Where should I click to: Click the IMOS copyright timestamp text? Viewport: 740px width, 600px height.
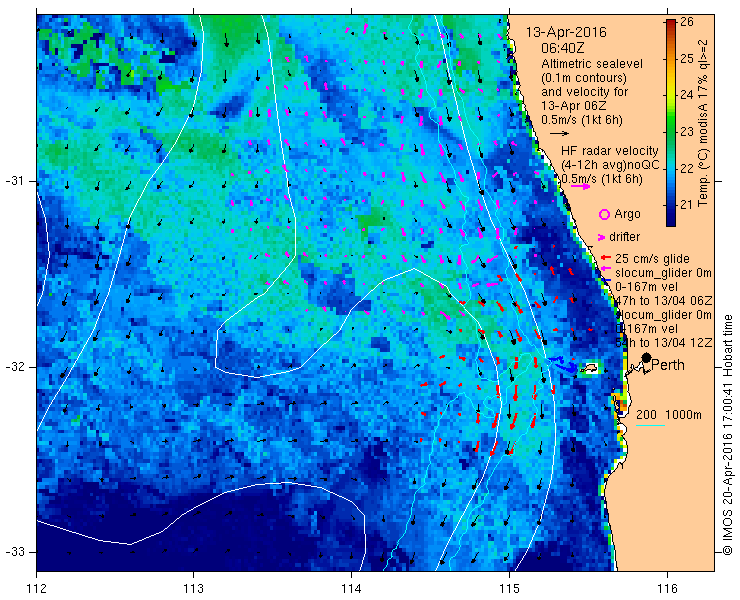728,435
